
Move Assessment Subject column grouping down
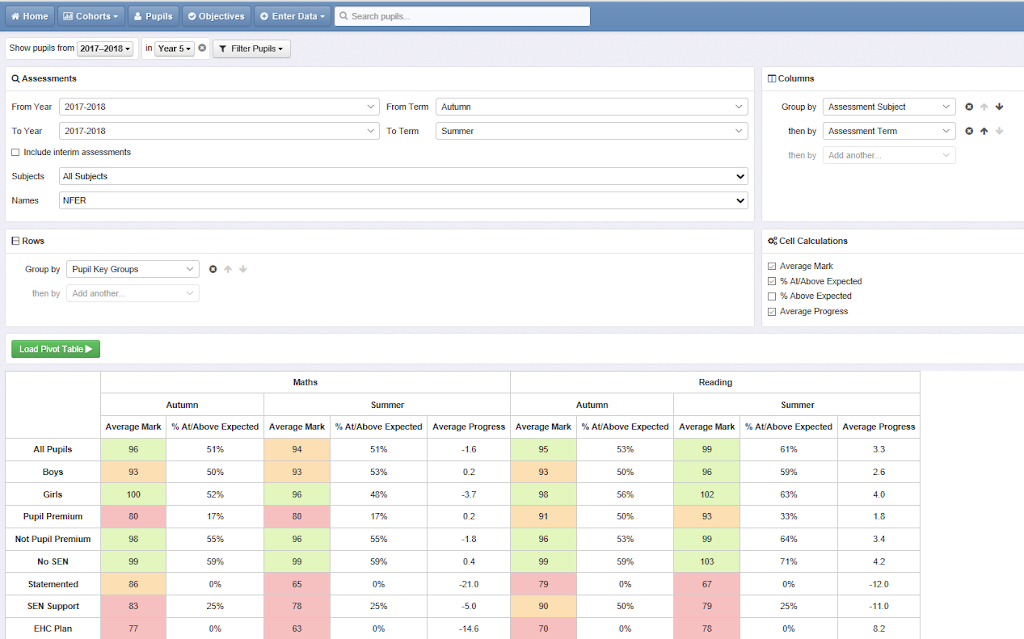(x=999, y=106)
